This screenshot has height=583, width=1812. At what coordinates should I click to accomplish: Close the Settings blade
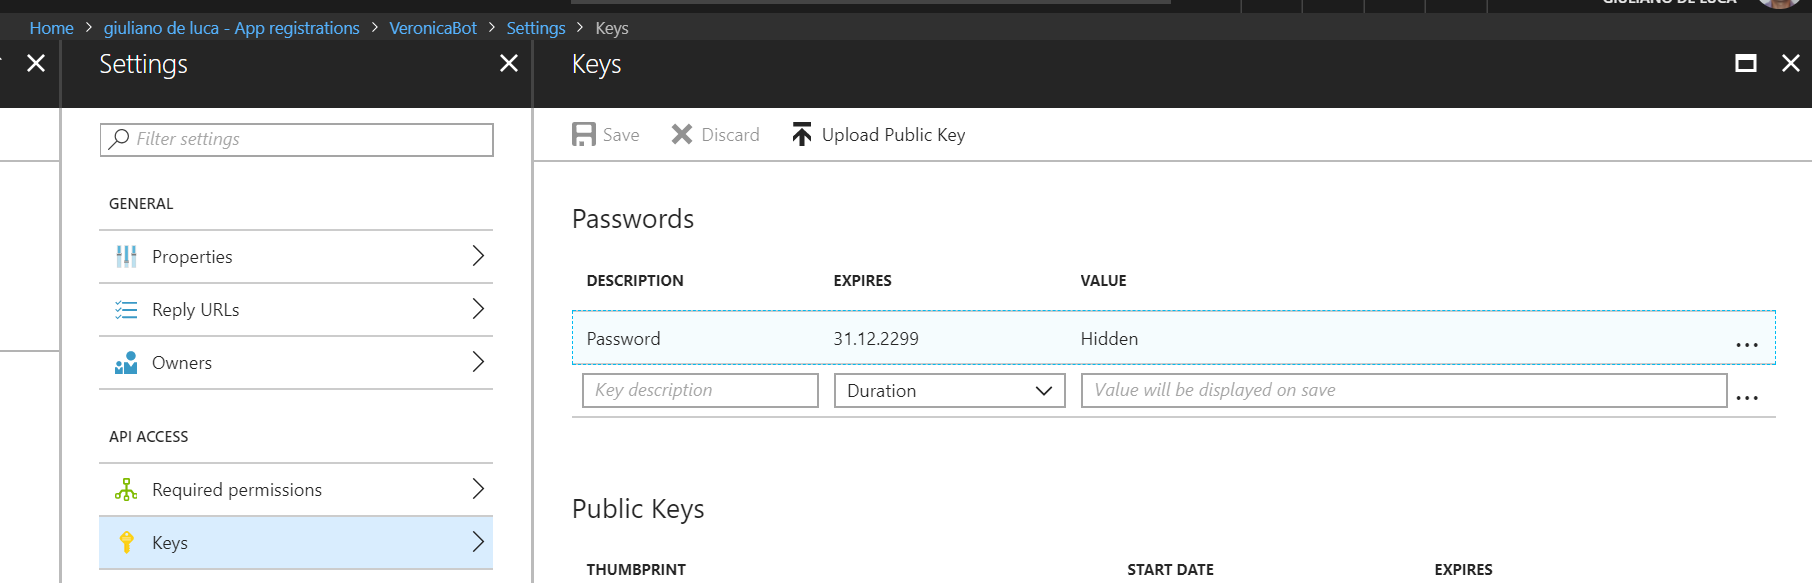pos(509,63)
